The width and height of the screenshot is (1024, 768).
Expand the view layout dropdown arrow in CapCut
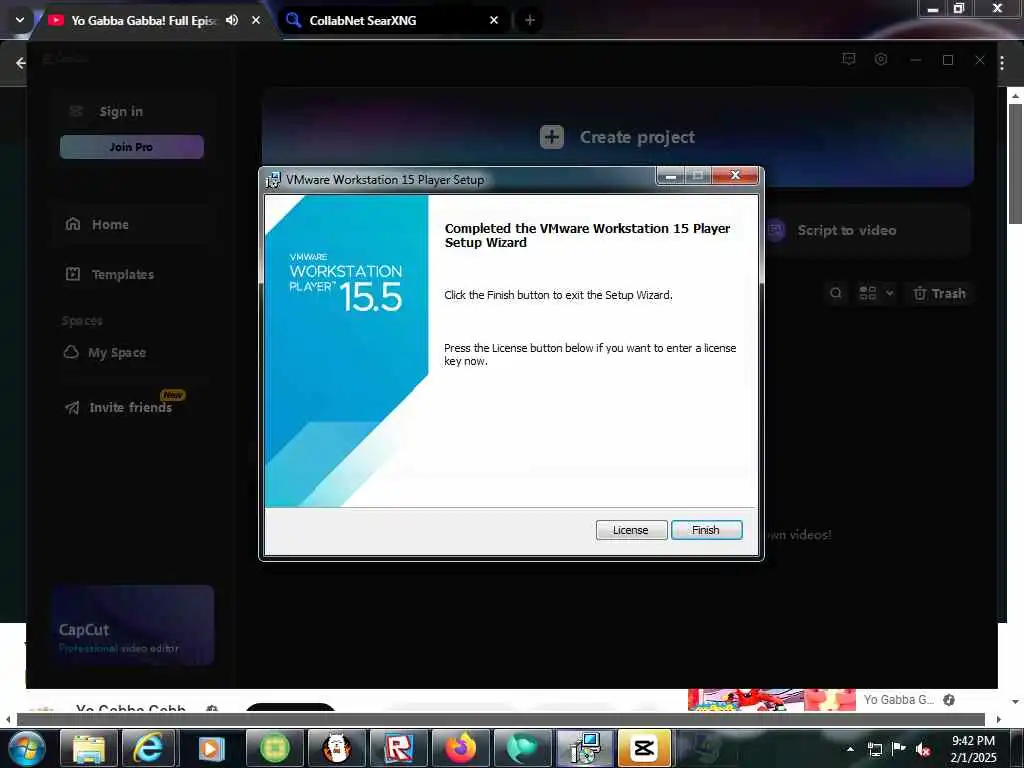[x=889, y=293]
